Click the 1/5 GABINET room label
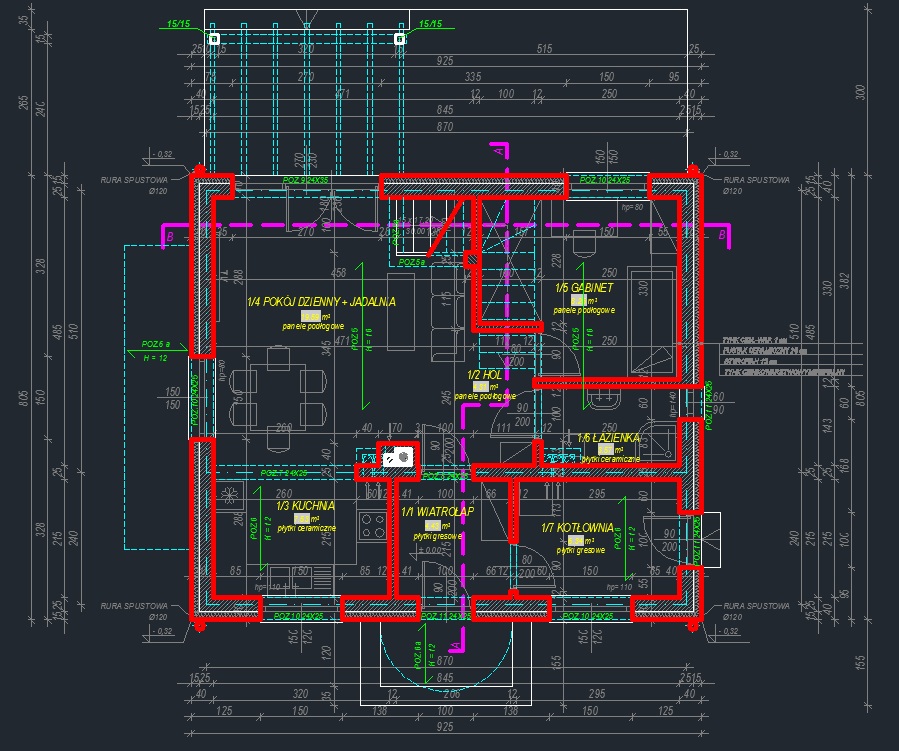 (x=584, y=288)
